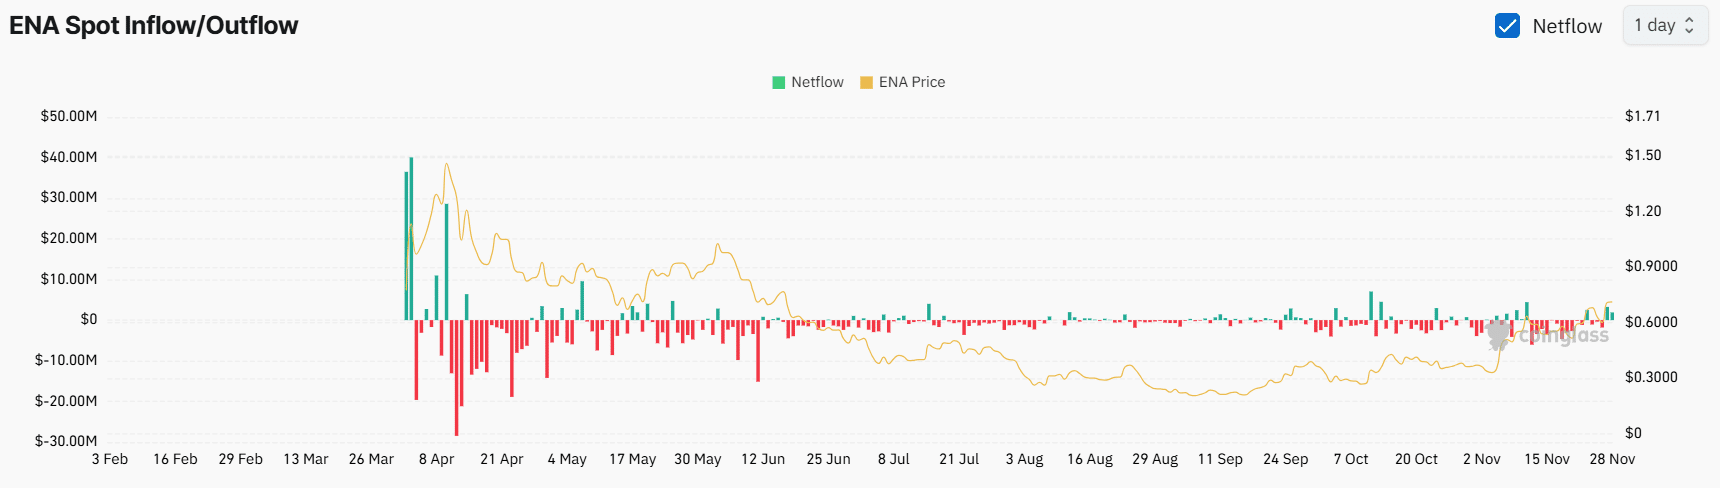Viewport: 1720px width, 488px height.
Task: Click the $1.71 price axis label
Action: [1642, 116]
